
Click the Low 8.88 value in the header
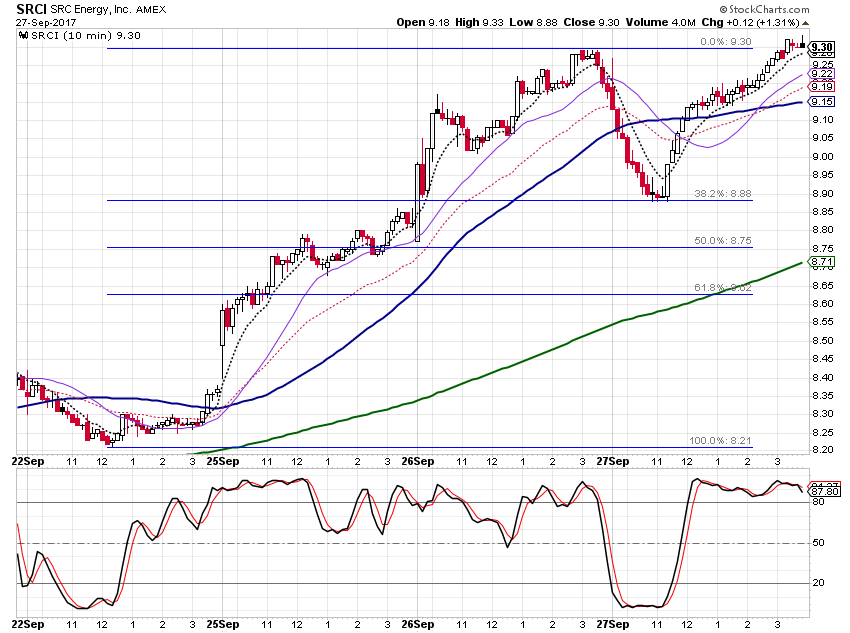(x=533, y=23)
